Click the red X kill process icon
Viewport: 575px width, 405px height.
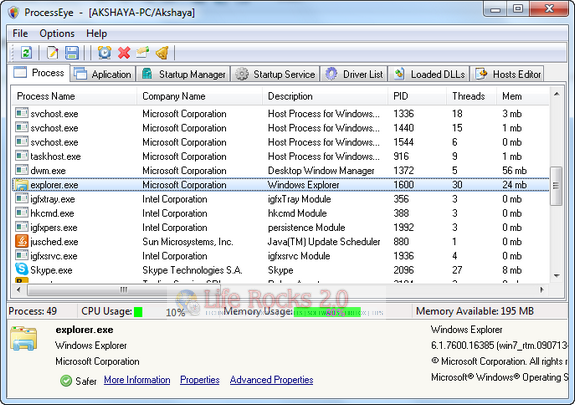[x=124, y=53]
